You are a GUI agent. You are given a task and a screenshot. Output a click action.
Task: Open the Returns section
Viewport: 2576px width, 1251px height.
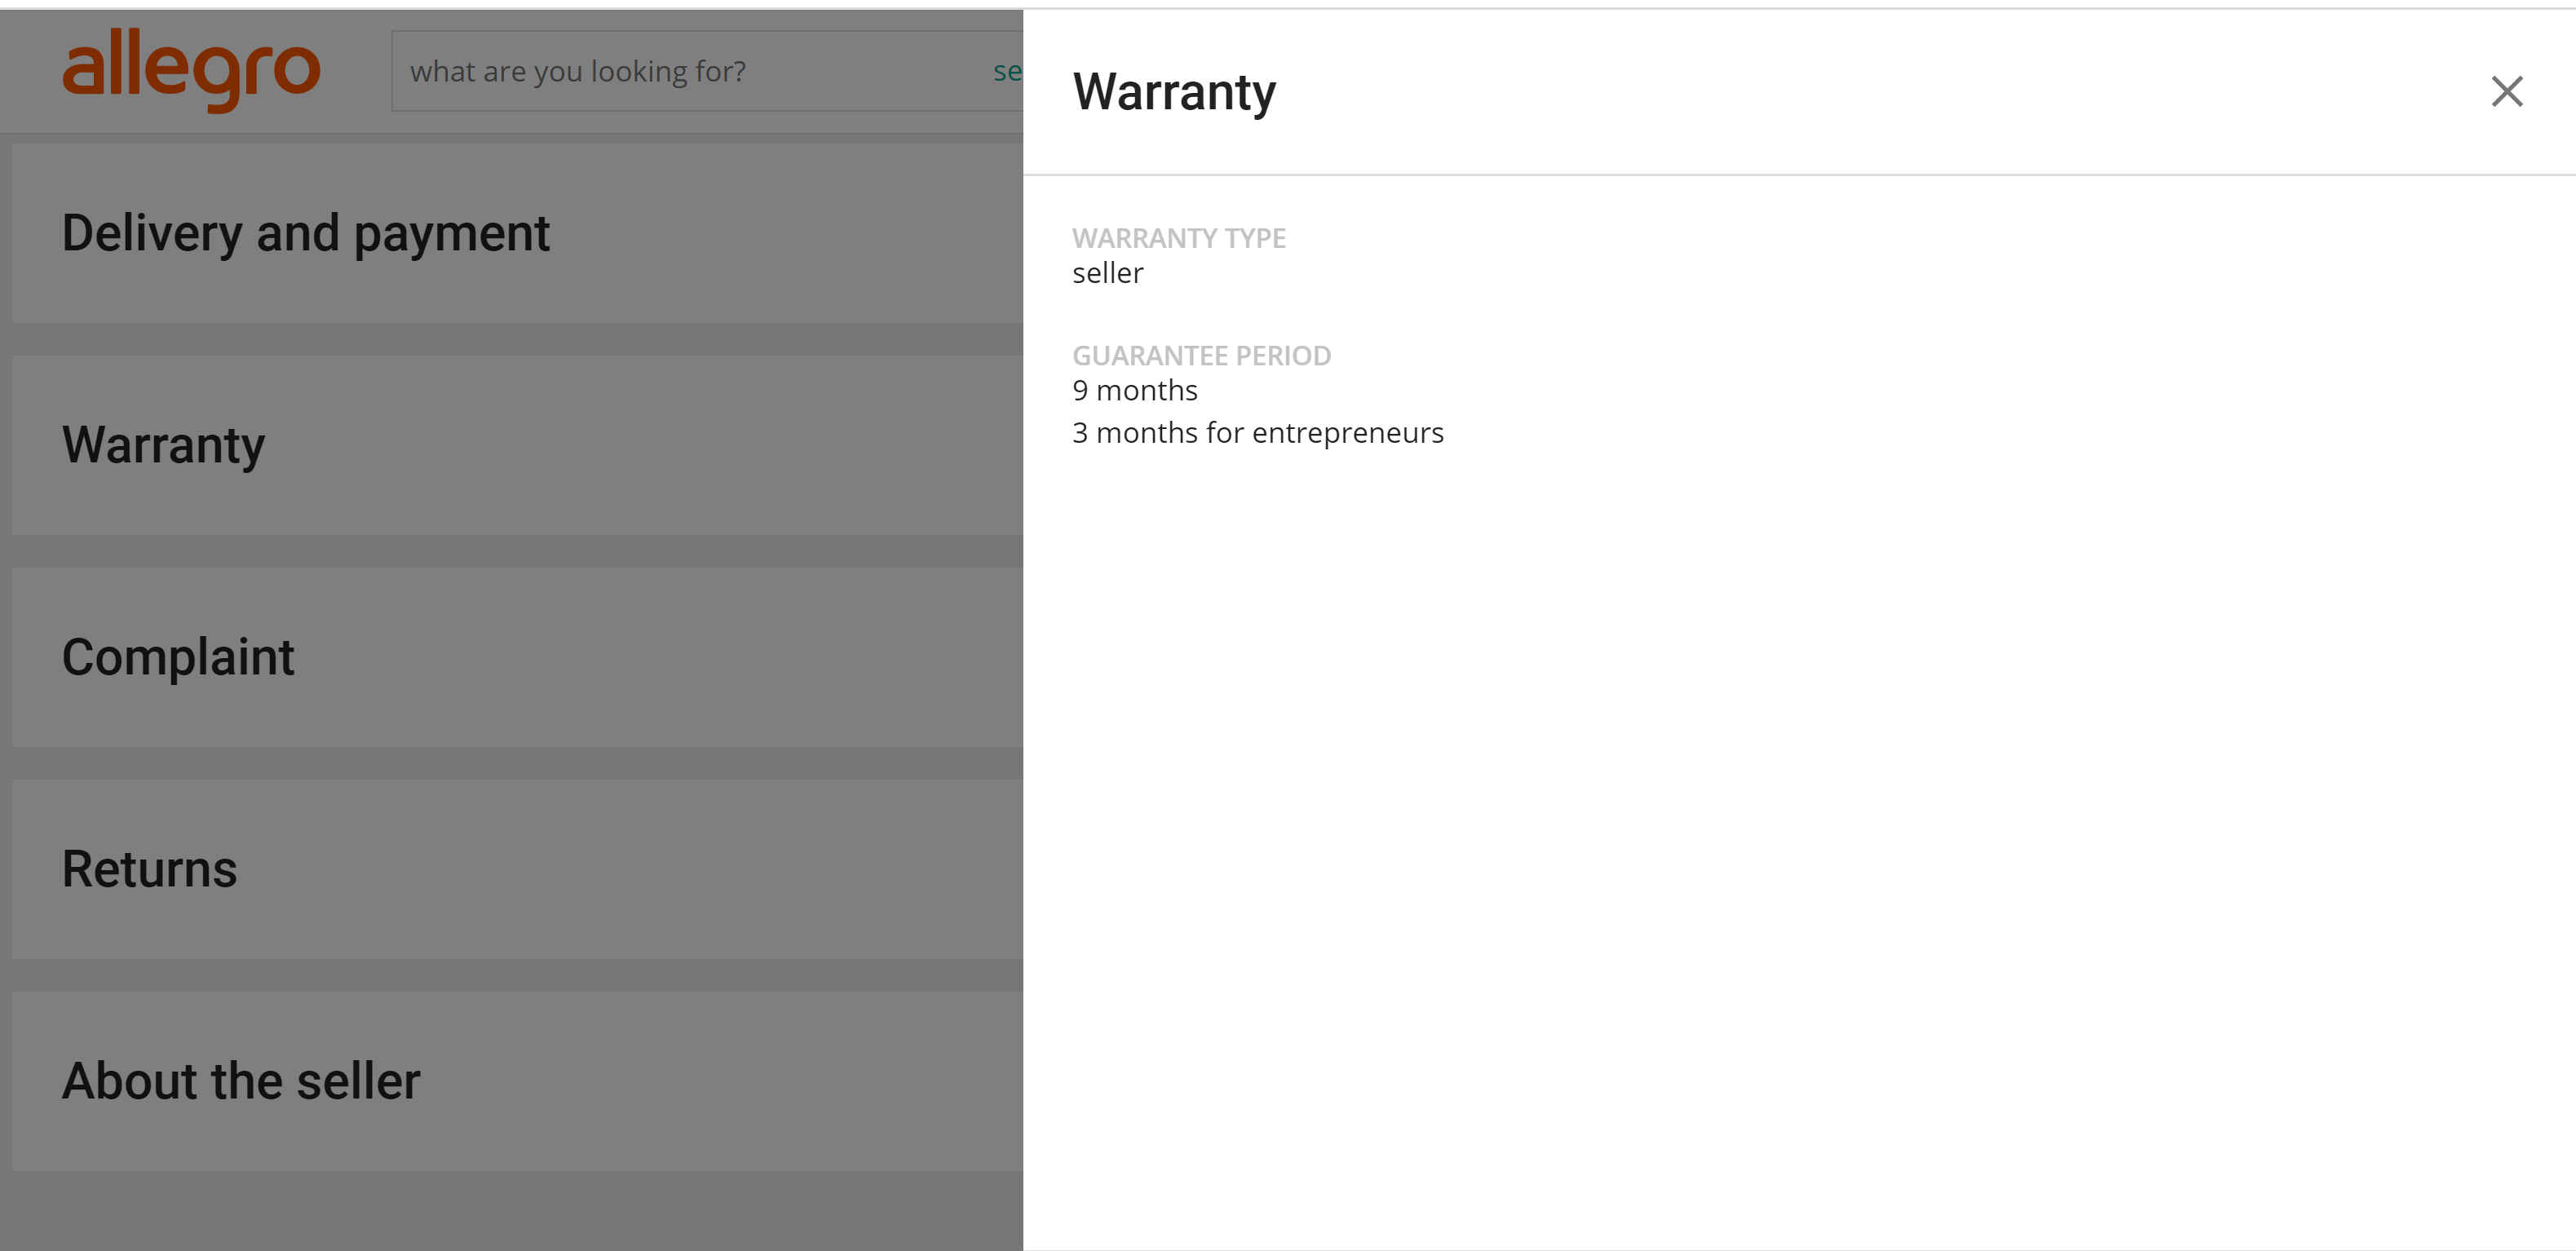[517, 869]
